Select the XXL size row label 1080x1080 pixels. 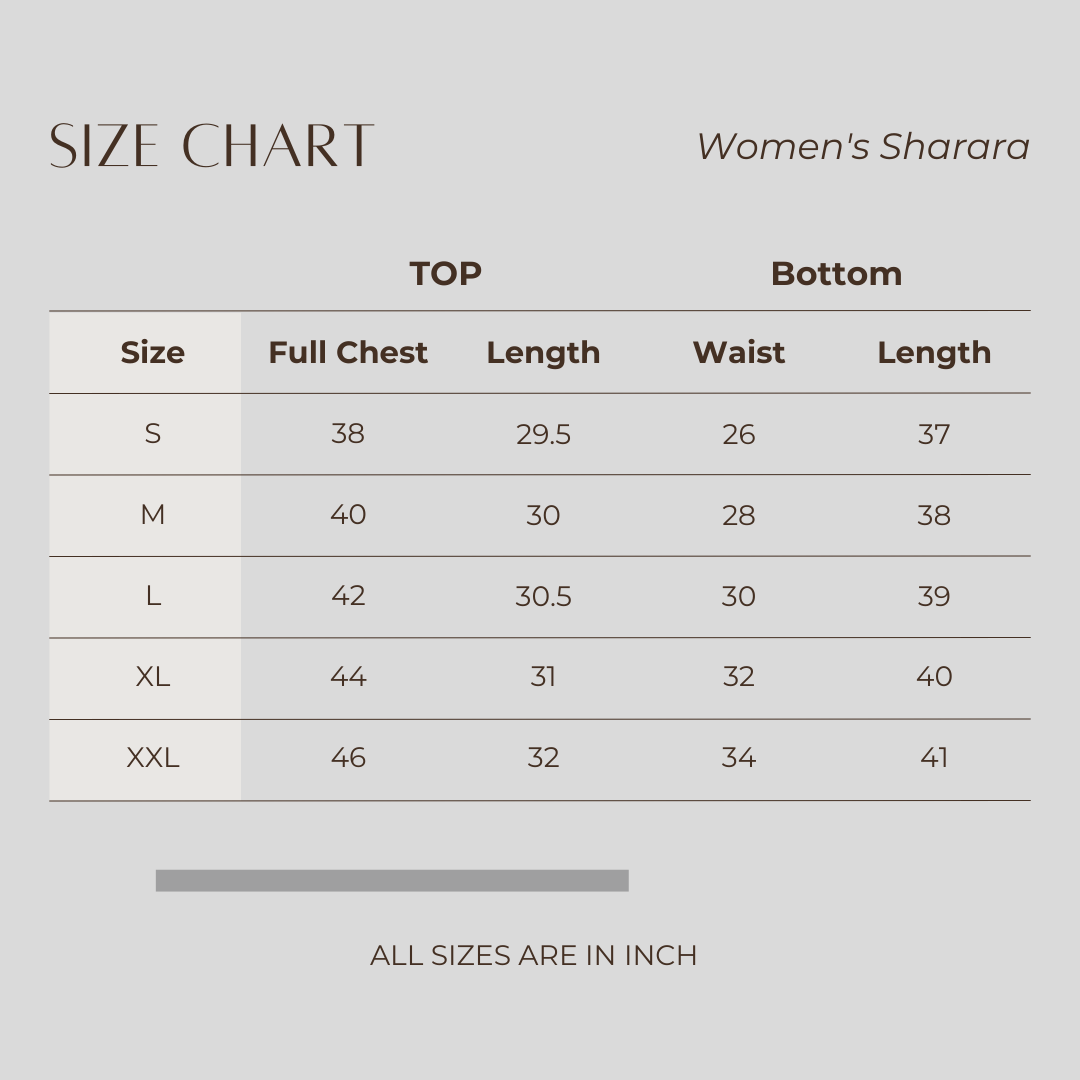pos(152,758)
